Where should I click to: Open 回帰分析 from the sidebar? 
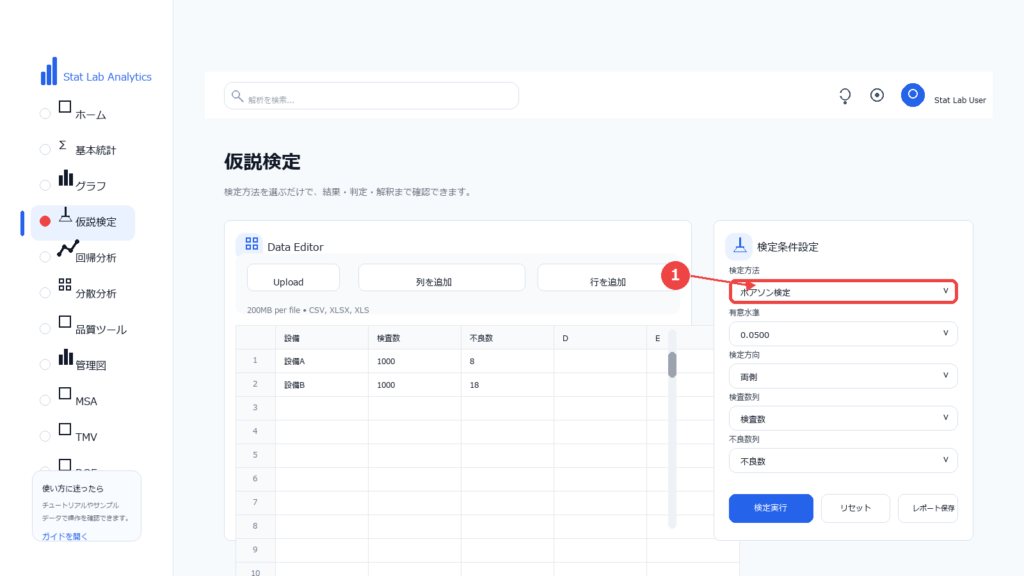[x=95, y=258]
